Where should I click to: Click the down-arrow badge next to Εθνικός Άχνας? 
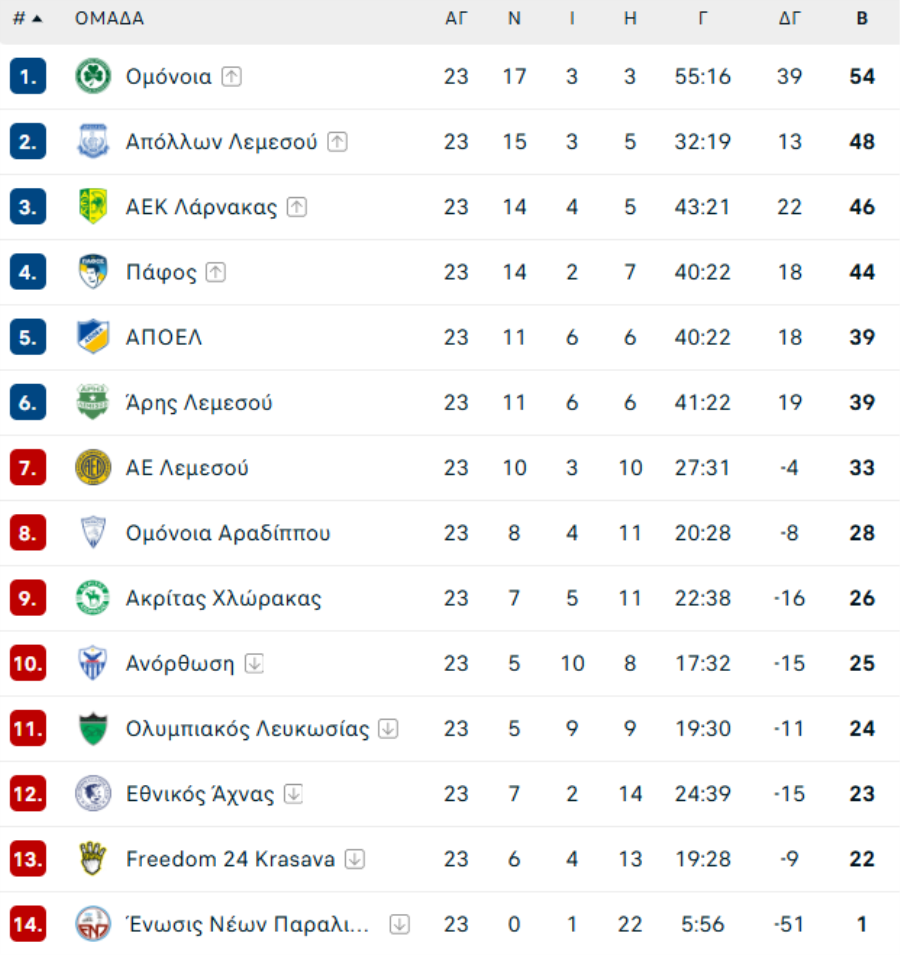point(293,794)
